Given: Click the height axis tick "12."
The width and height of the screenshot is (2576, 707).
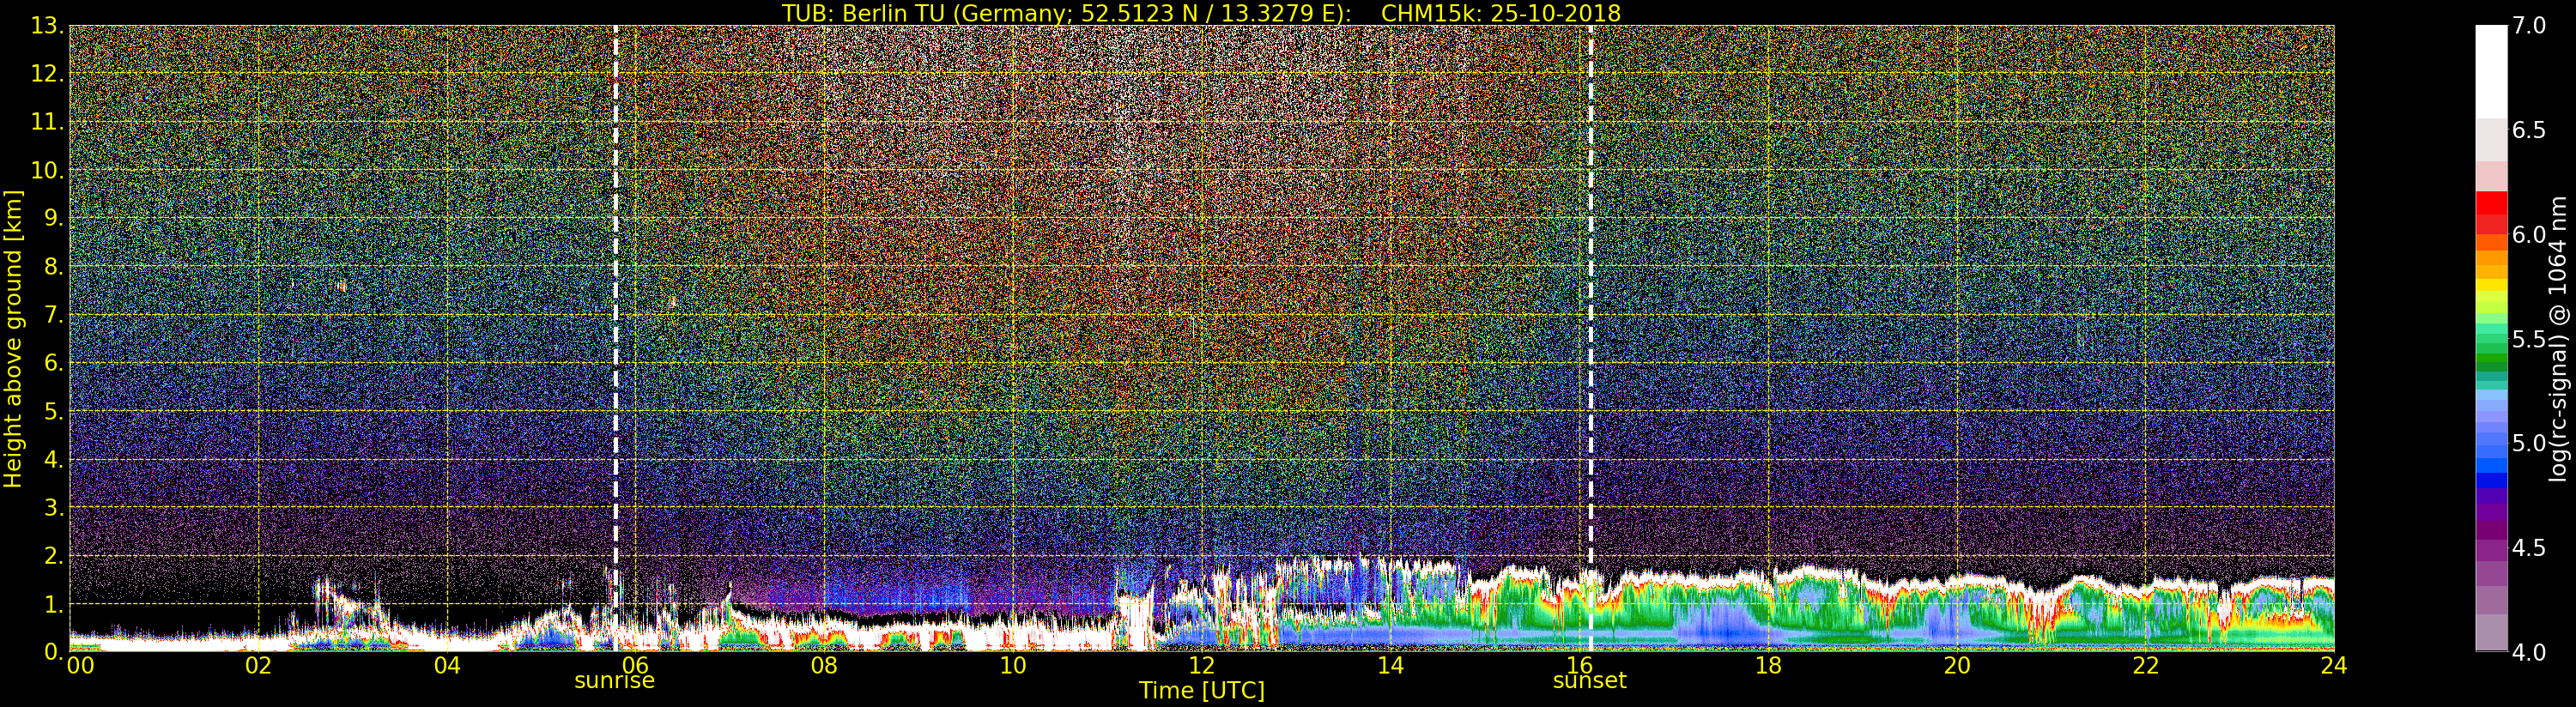Looking at the screenshot, I should (x=47, y=74).
